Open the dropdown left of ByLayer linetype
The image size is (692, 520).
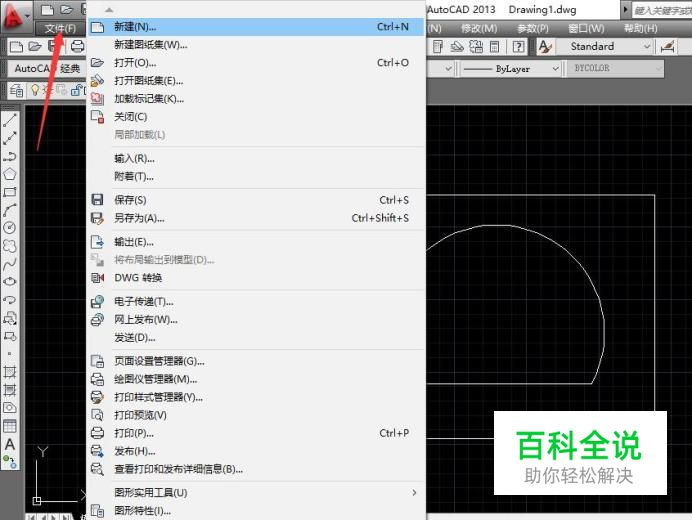(x=448, y=68)
